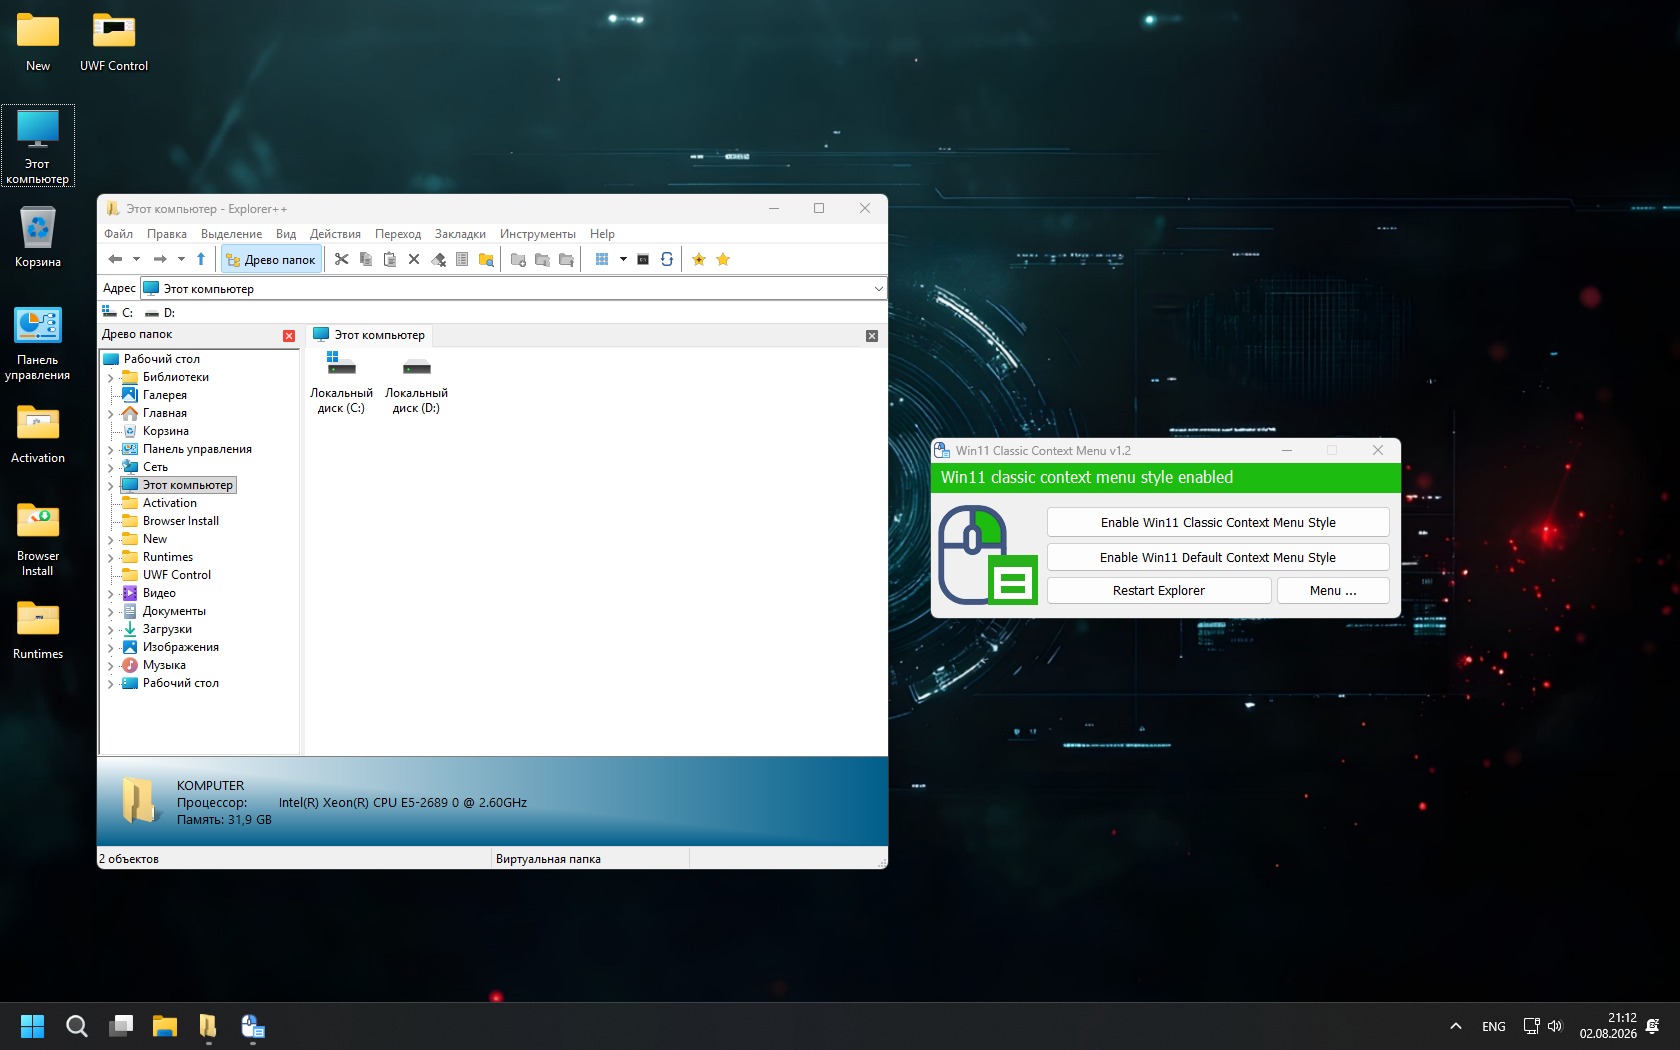The image size is (1680, 1050).
Task: Delete selected item with the X icon
Action: (414, 259)
